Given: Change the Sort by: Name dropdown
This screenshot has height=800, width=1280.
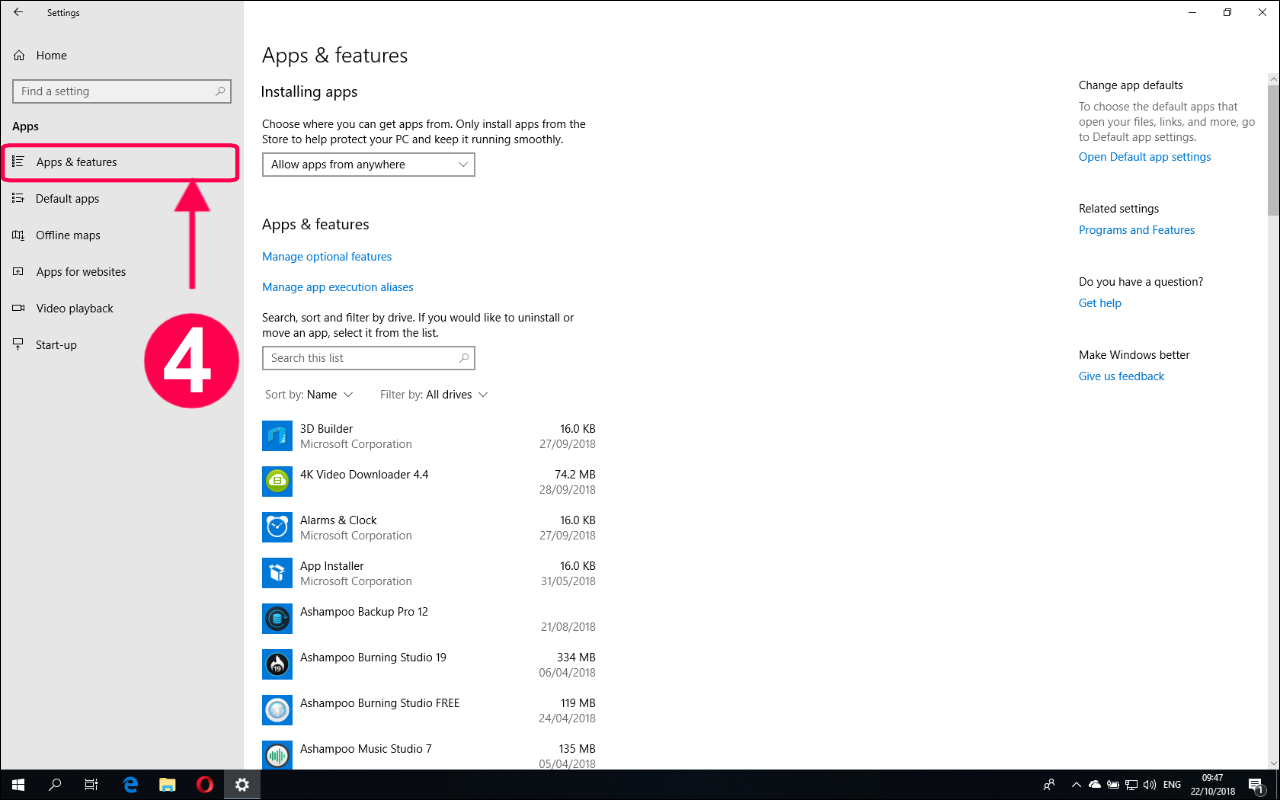Looking at the screenshot, I should [x=308, y=395].
